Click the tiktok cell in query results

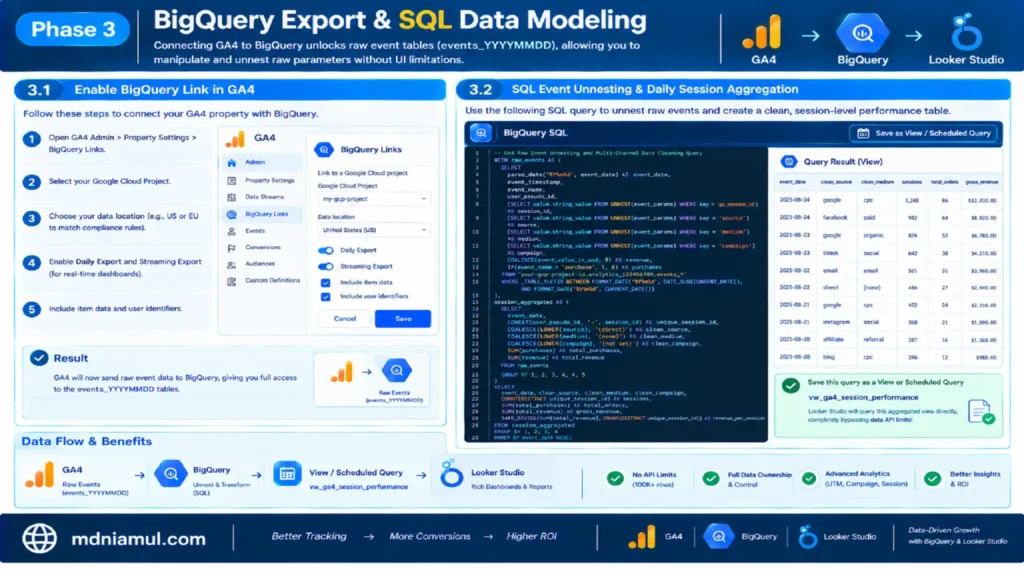click(830, 253)
